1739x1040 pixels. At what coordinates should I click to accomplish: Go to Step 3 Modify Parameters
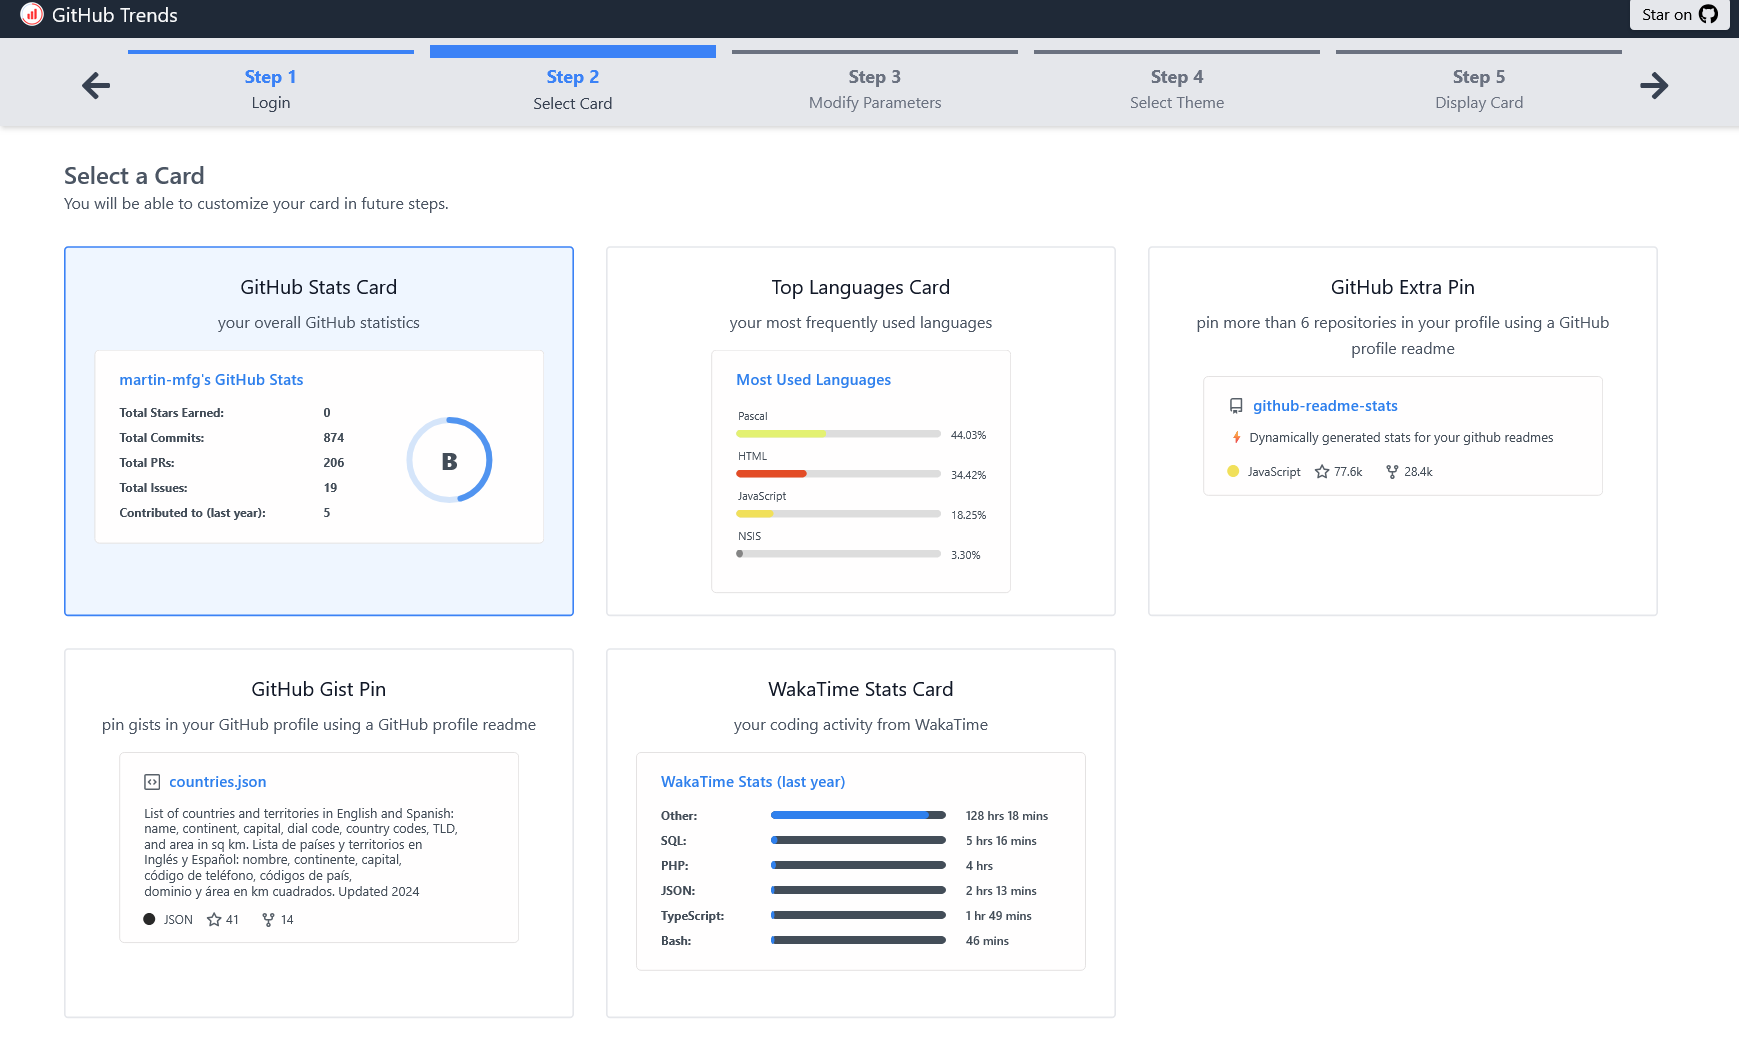tap(875, 82)
